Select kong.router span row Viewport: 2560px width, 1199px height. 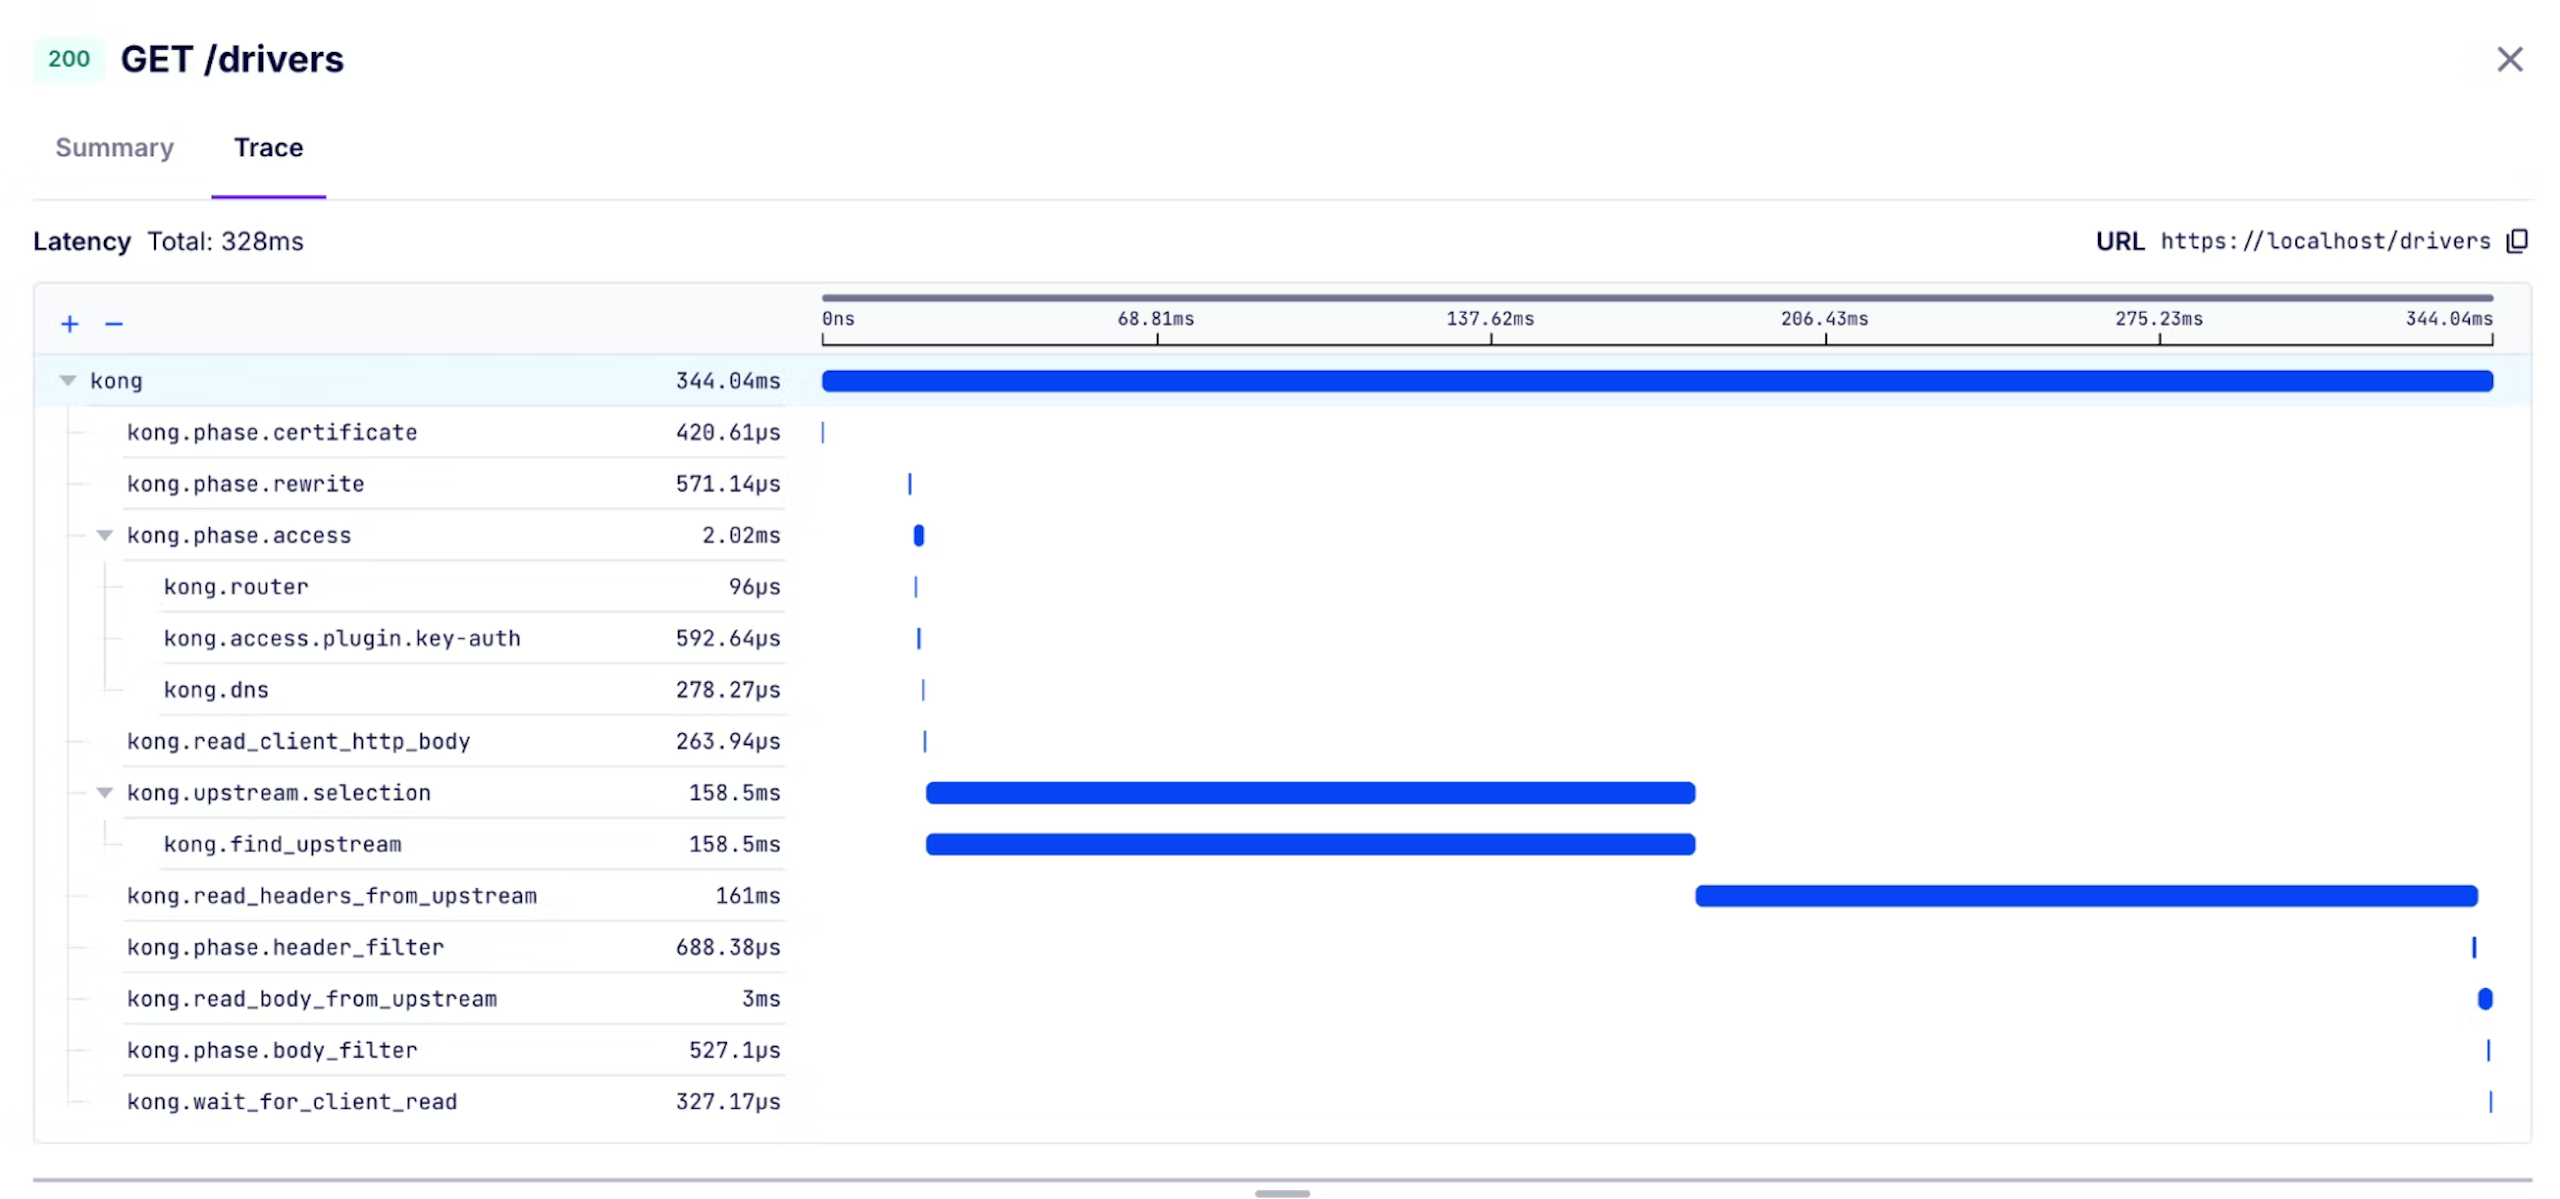pyautogui.click(x=236, y=587)
